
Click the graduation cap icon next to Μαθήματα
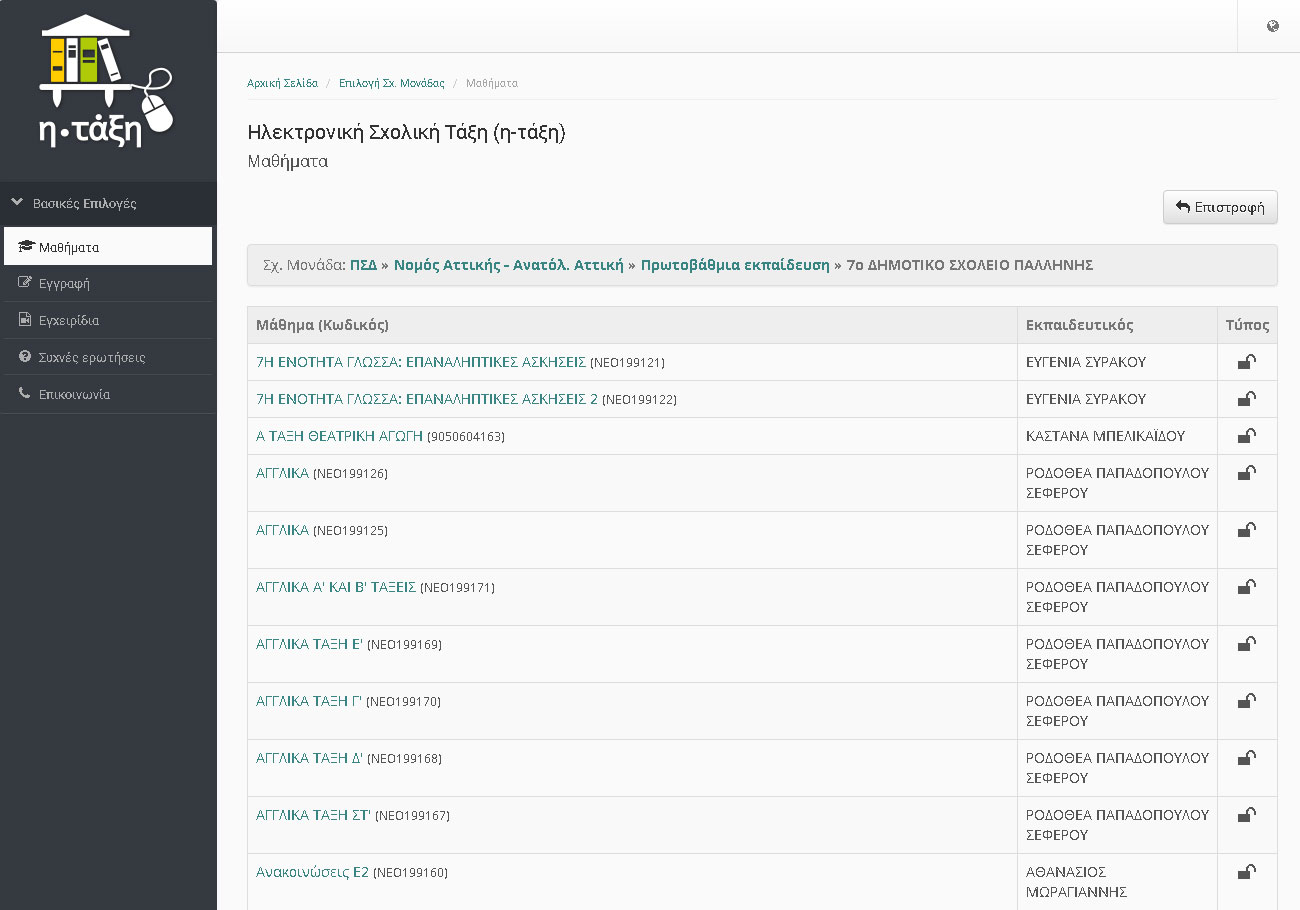(26, 247)
